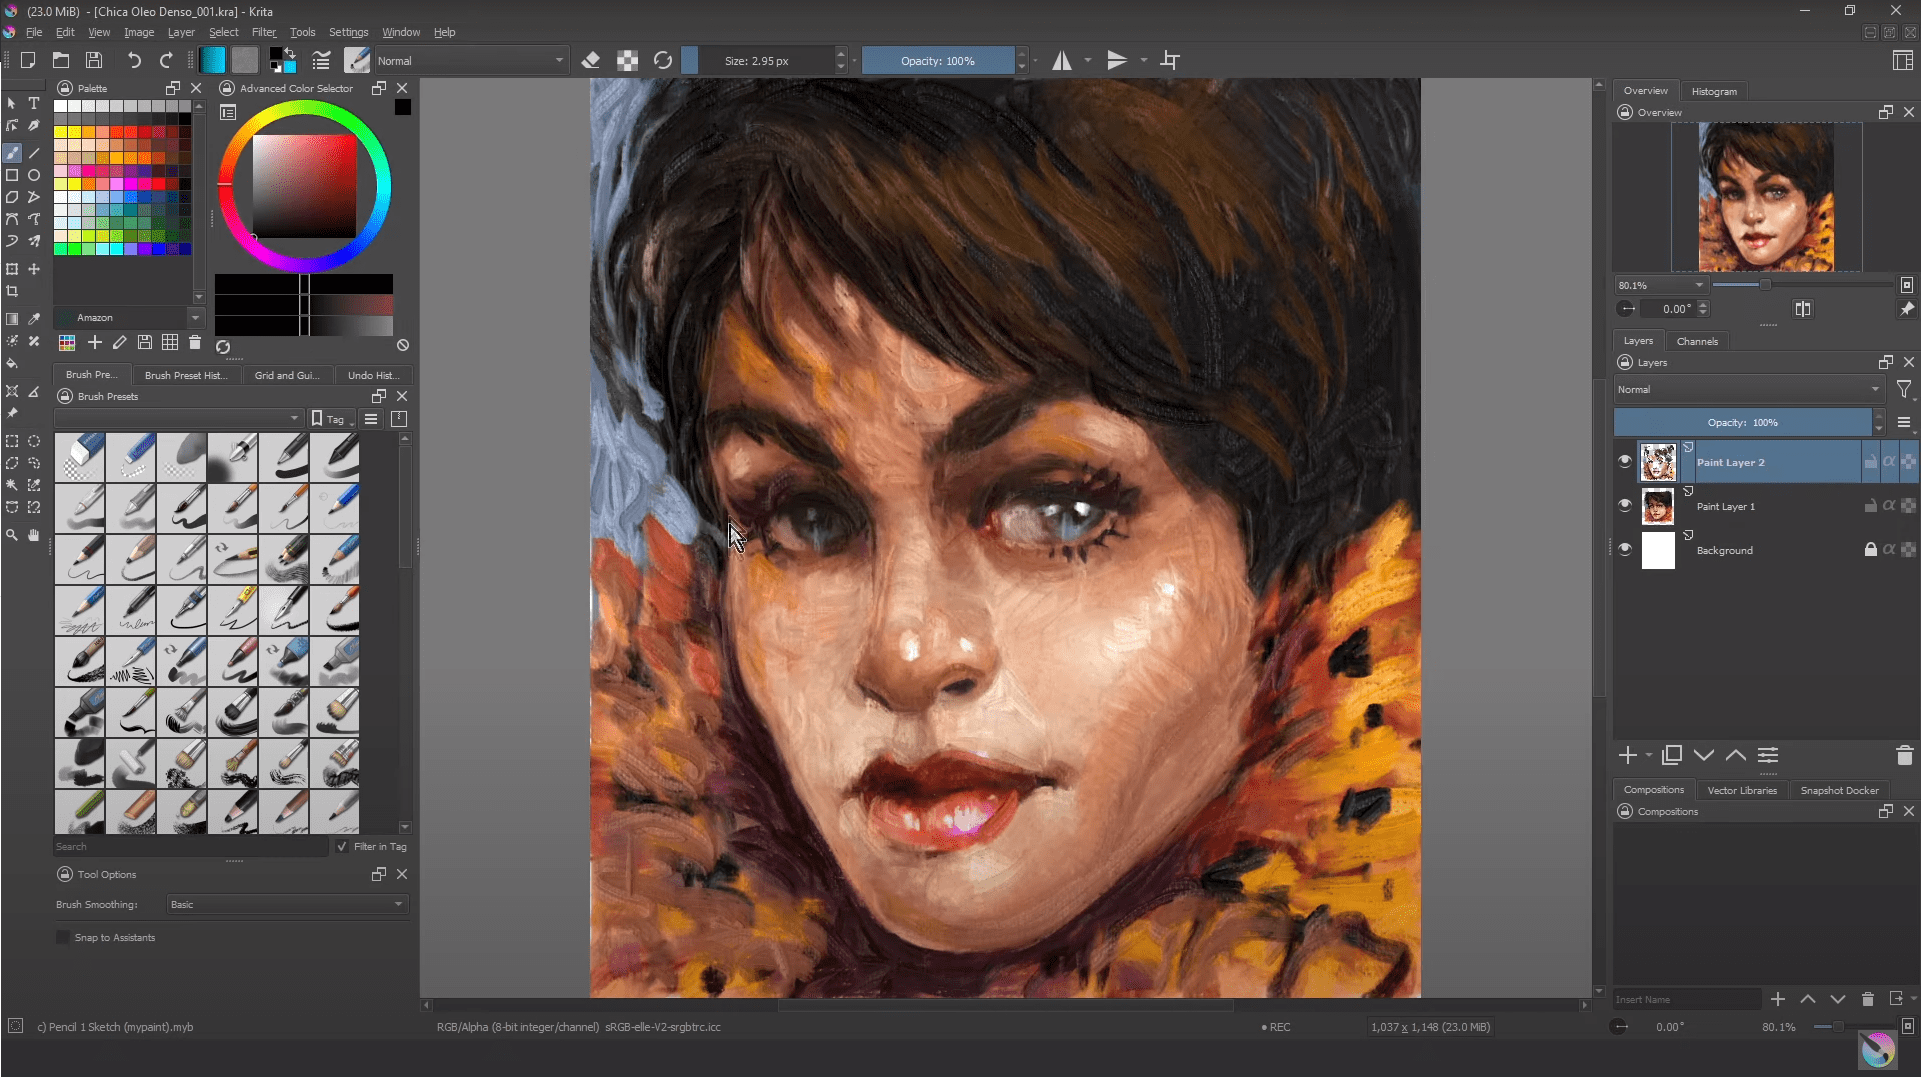Screen dimensions: 1921x1077
Task: Activate the Color Sampler eyedropper tool
Action: pos(33,318)
